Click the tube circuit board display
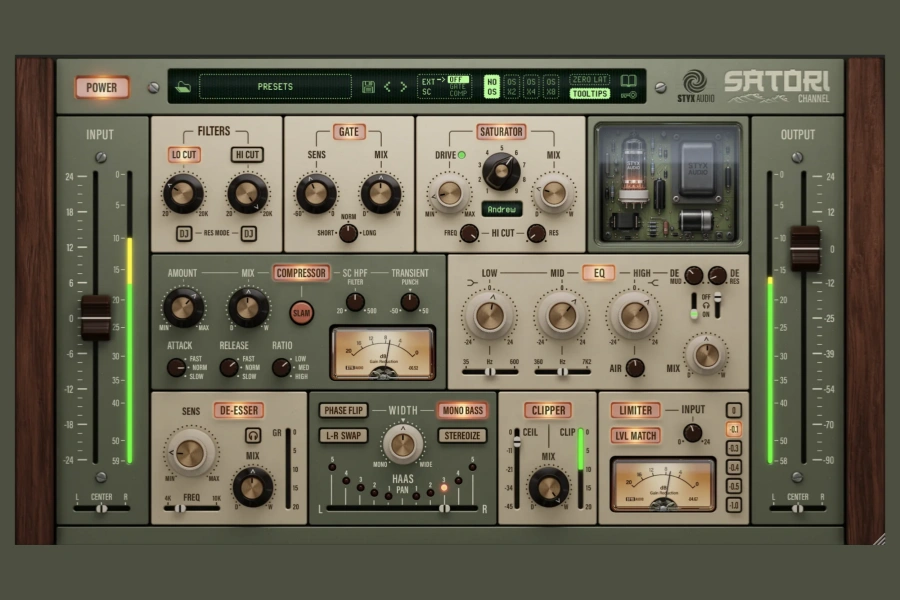The width and height of the screenshot is (900, 600). (x=668, y=184)
